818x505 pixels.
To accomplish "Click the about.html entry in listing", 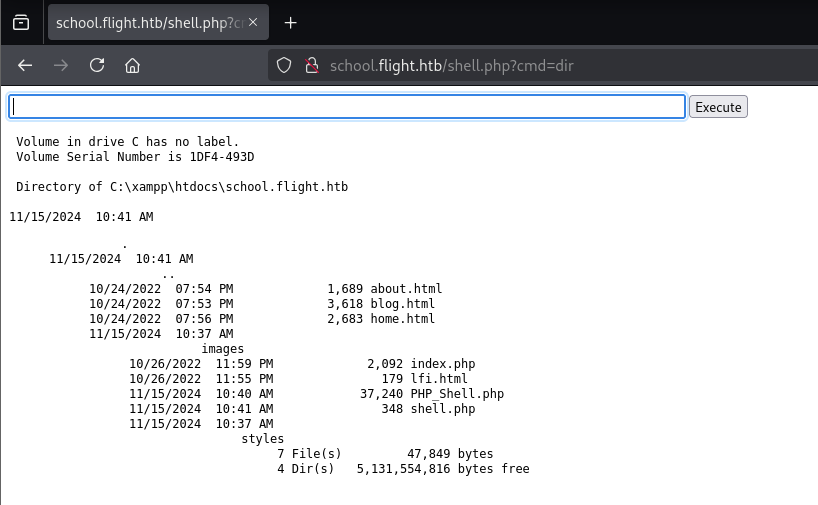I will (x=406, y=289).
